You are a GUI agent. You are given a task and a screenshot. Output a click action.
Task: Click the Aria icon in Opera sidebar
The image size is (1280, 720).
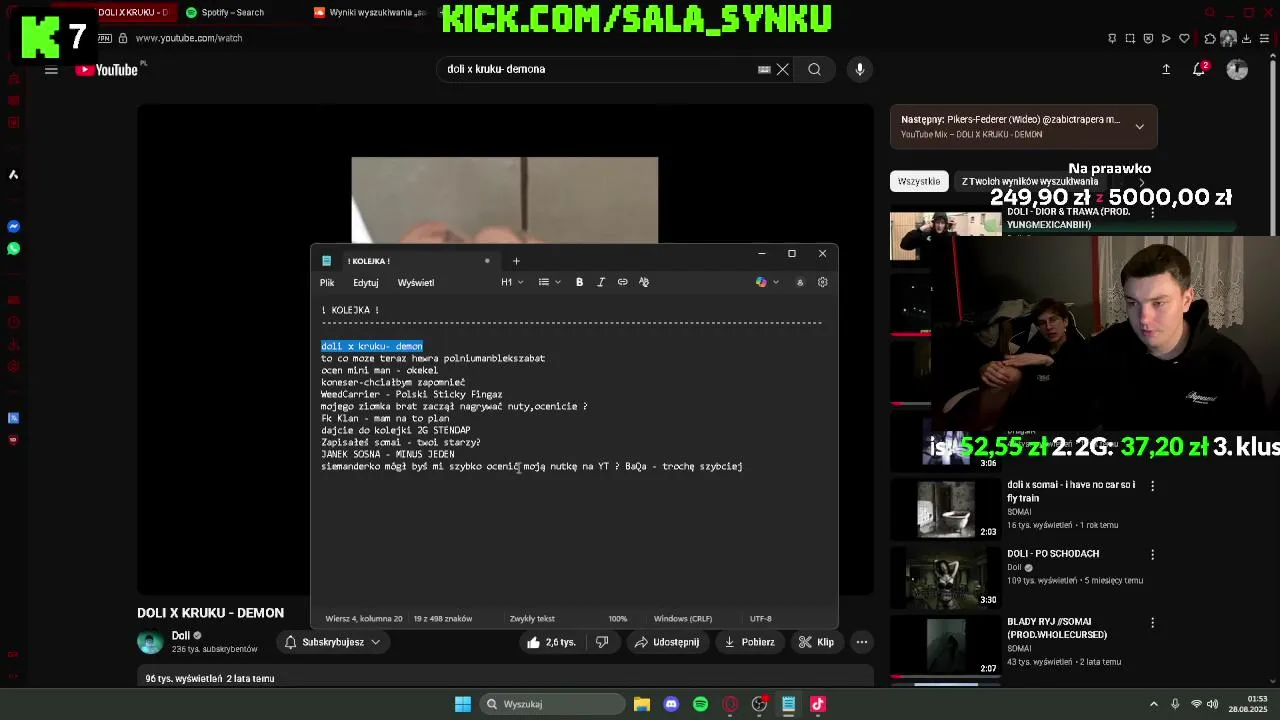click(14, 174)
